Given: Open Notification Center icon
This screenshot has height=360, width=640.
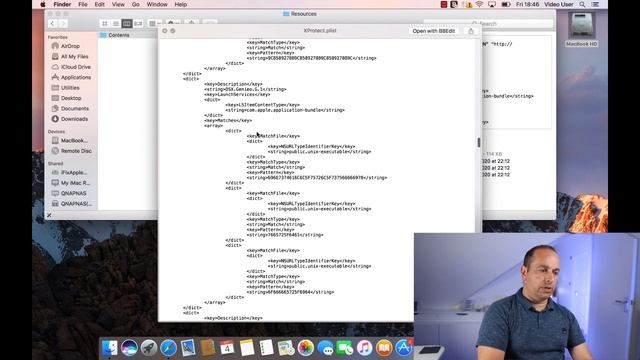Looking at the screenshot, I should 596,4.
